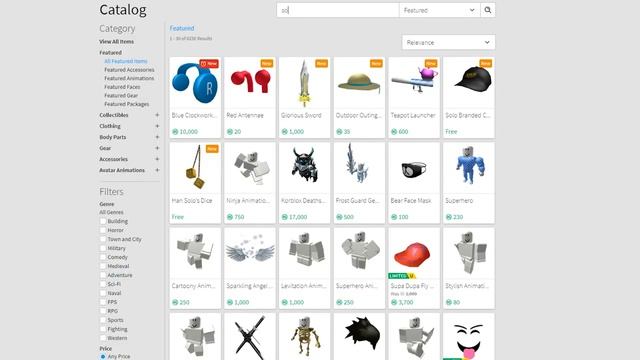Open the Supa Dupa Fly red cap thumbnail
Viewport: 640px width, 360px height.
tap(414, 253)
